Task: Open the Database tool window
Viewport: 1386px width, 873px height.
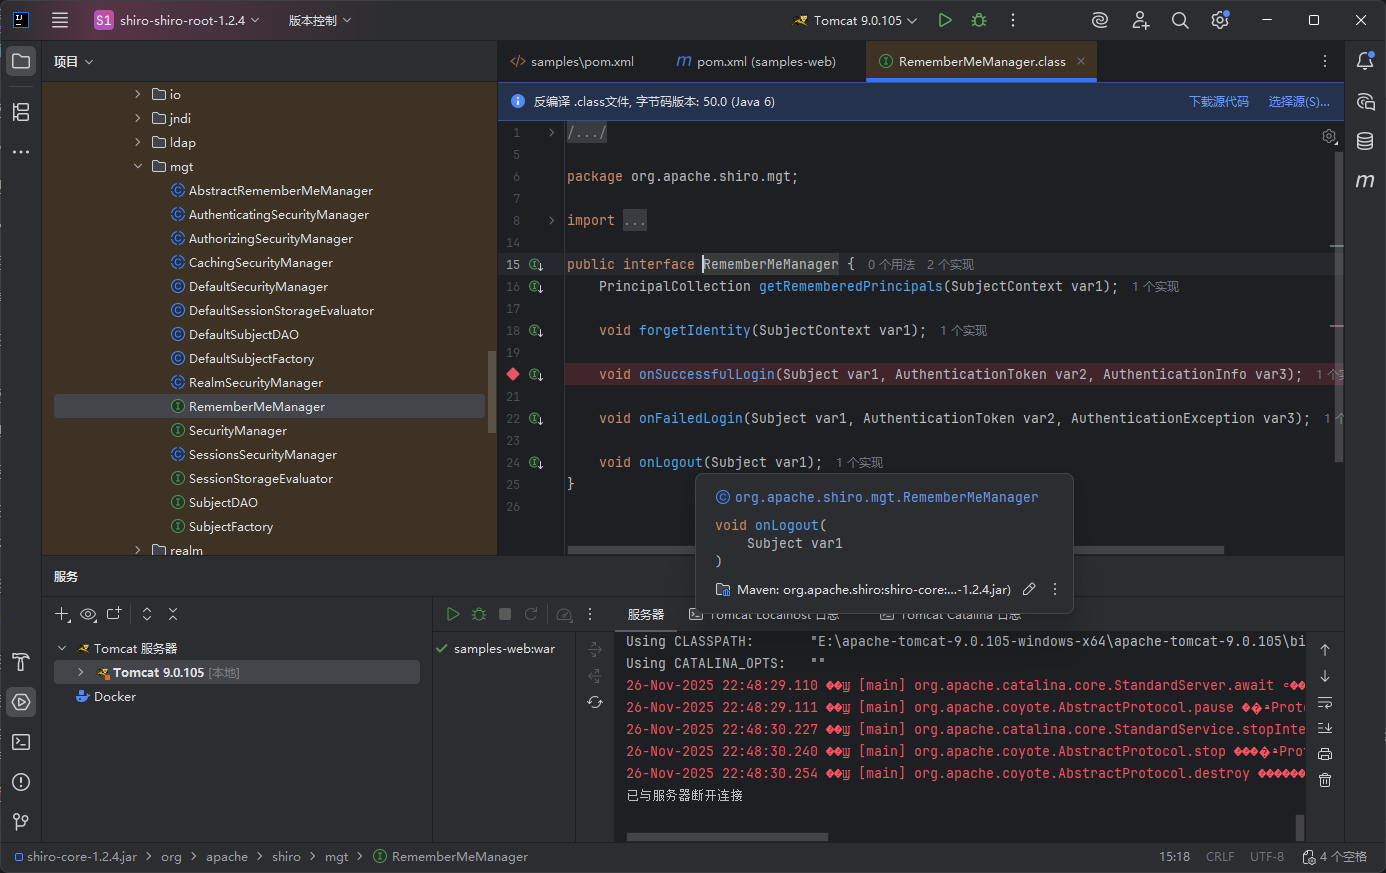Action: pos(1365,141)
